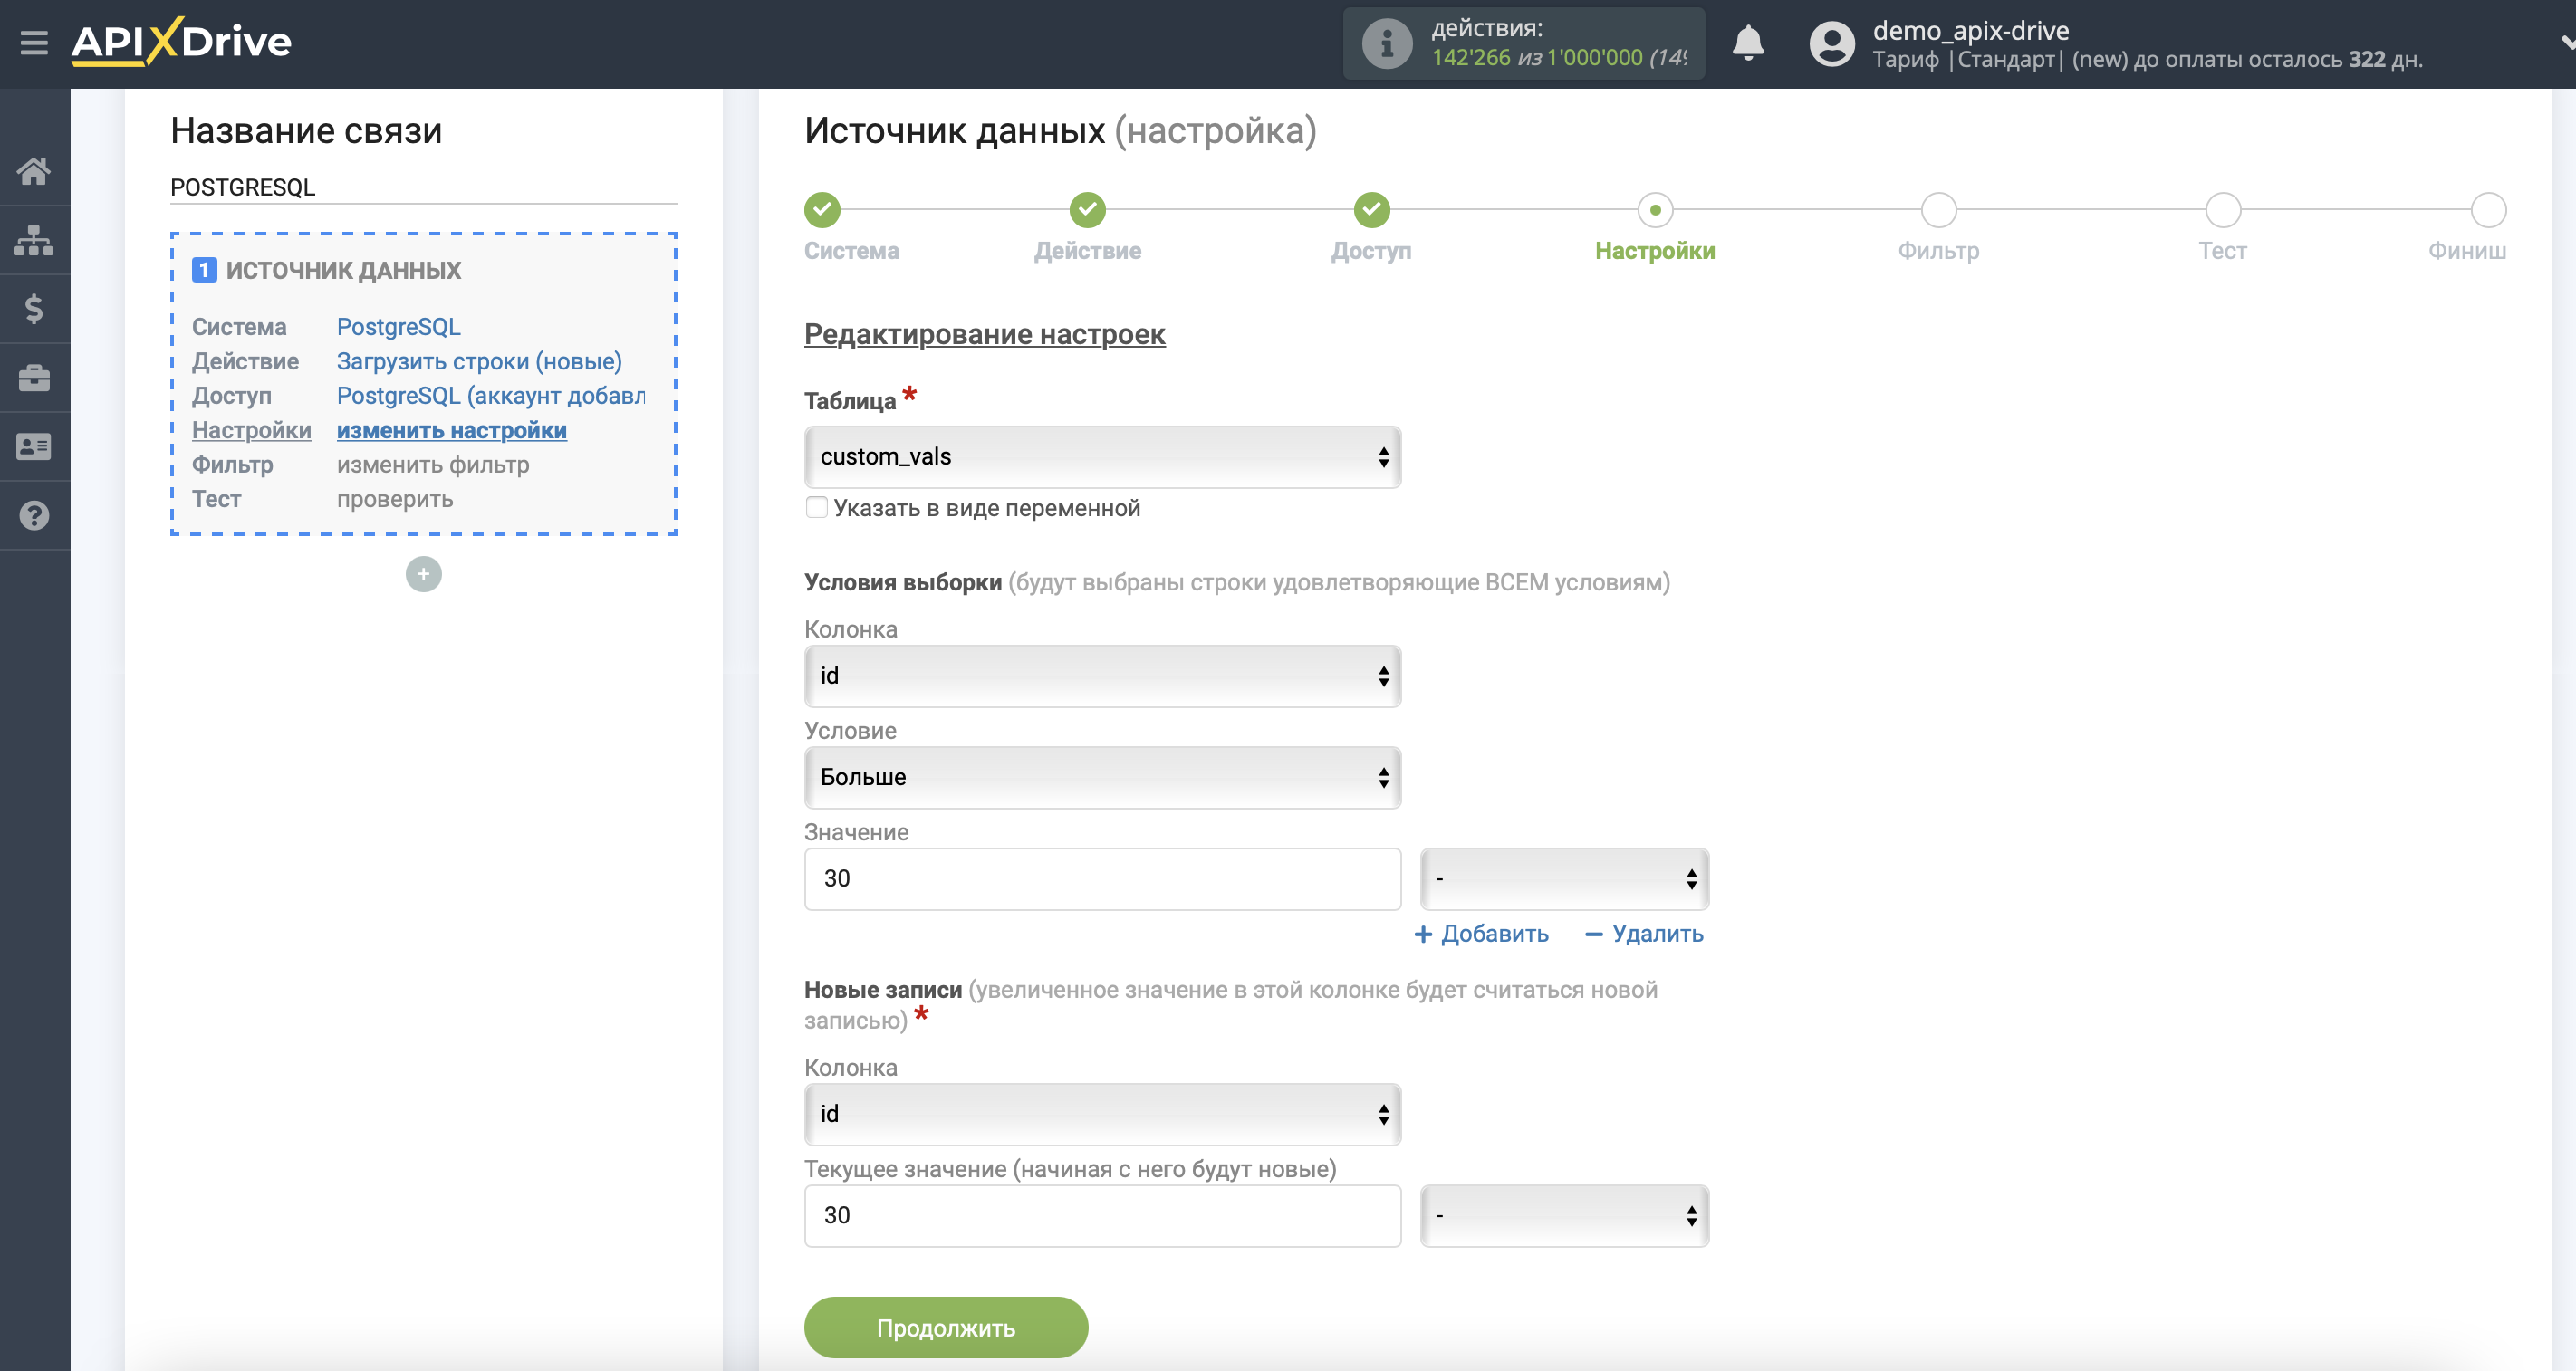
Task: Go to the Действие step circle
Action: (1087, 210)
